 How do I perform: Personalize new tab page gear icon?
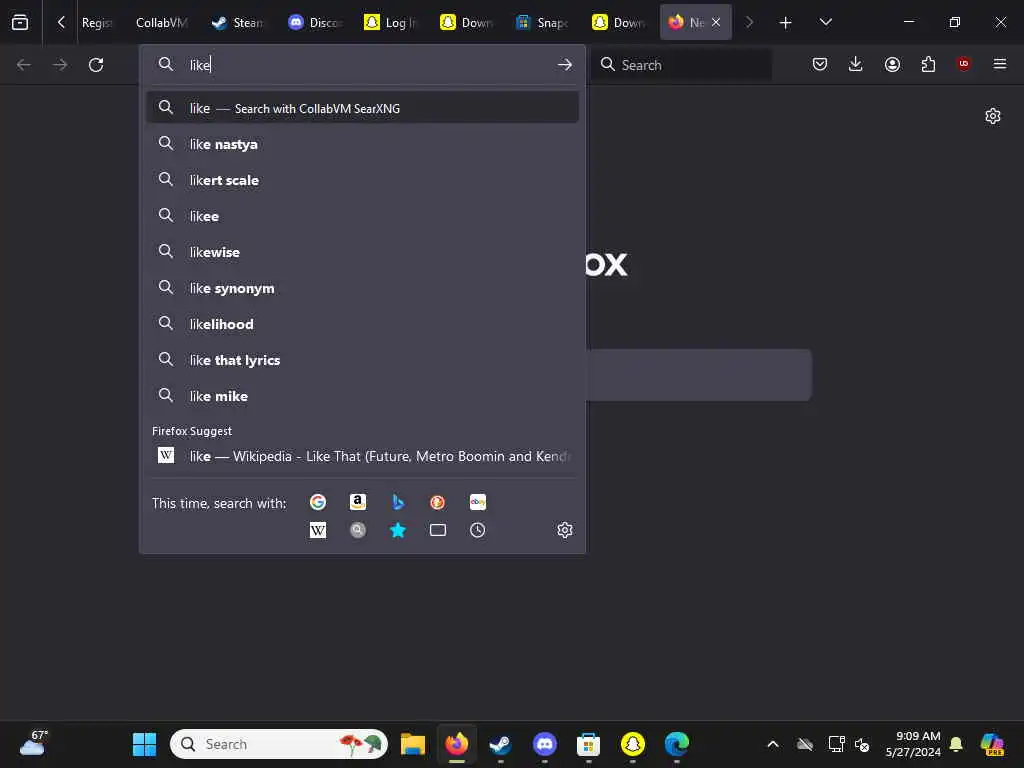(993, 116)
